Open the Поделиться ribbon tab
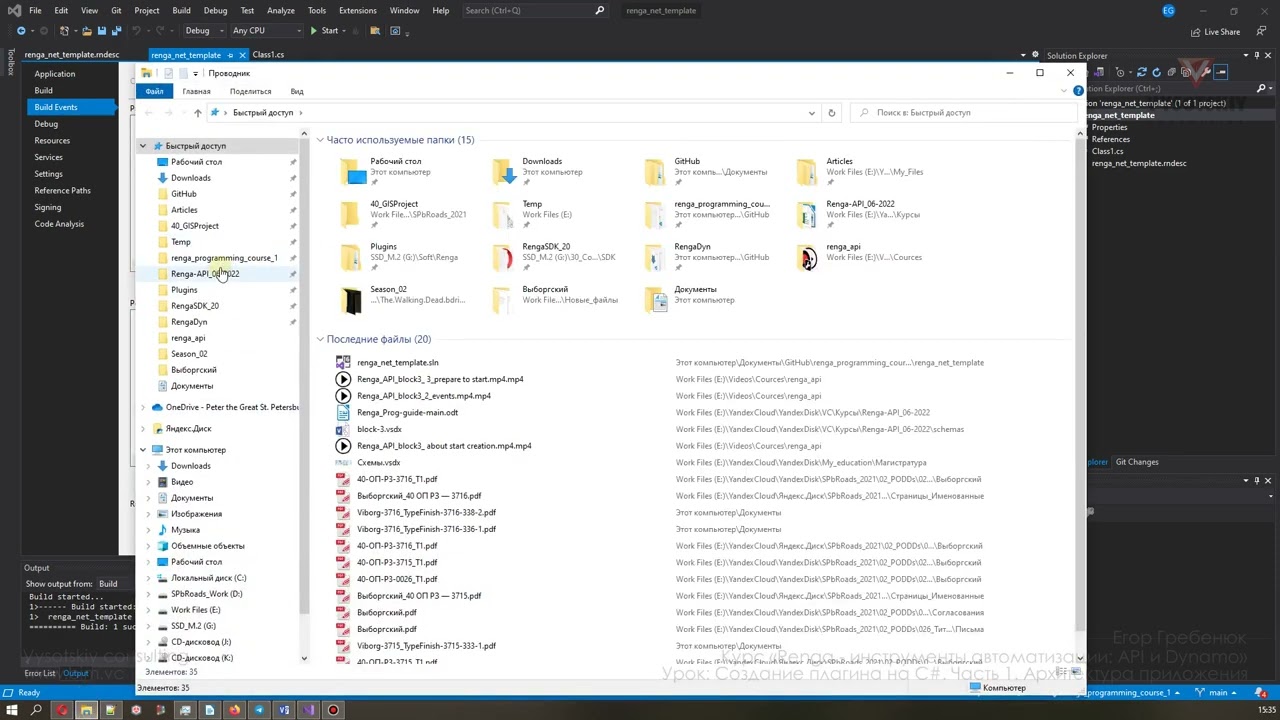This screenshot has height=720, width=1280. pos(250,91)
